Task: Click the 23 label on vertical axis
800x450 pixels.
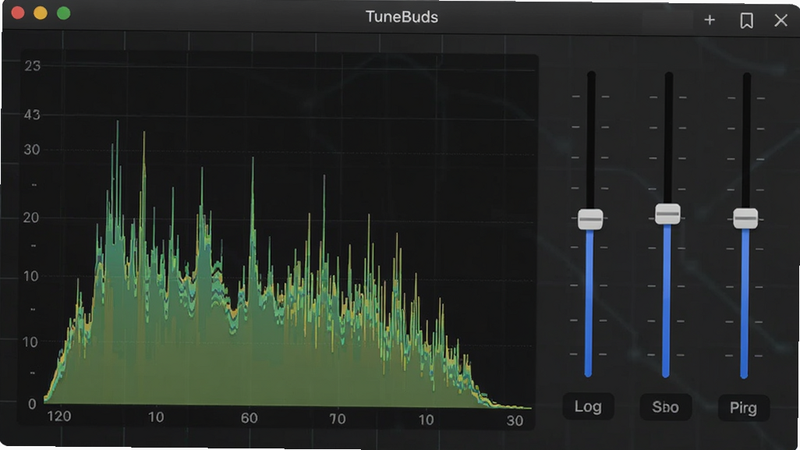Action: tap(32, 66)
